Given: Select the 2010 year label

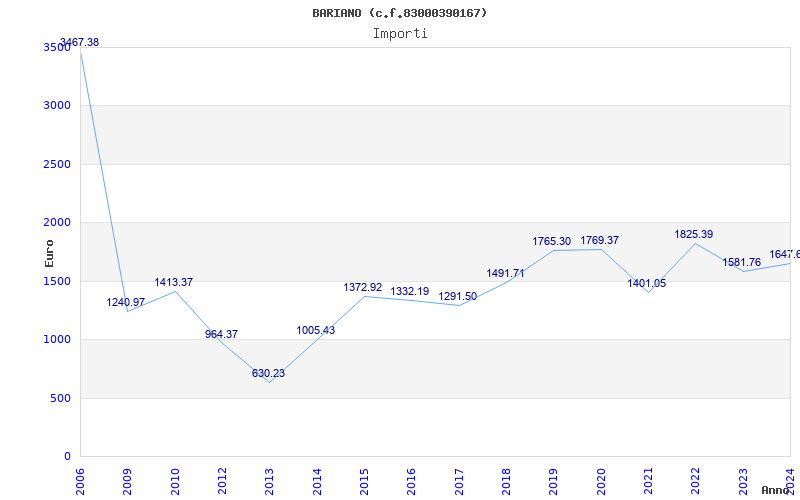Looking at the screenshot, I should [x=175, y=482].
